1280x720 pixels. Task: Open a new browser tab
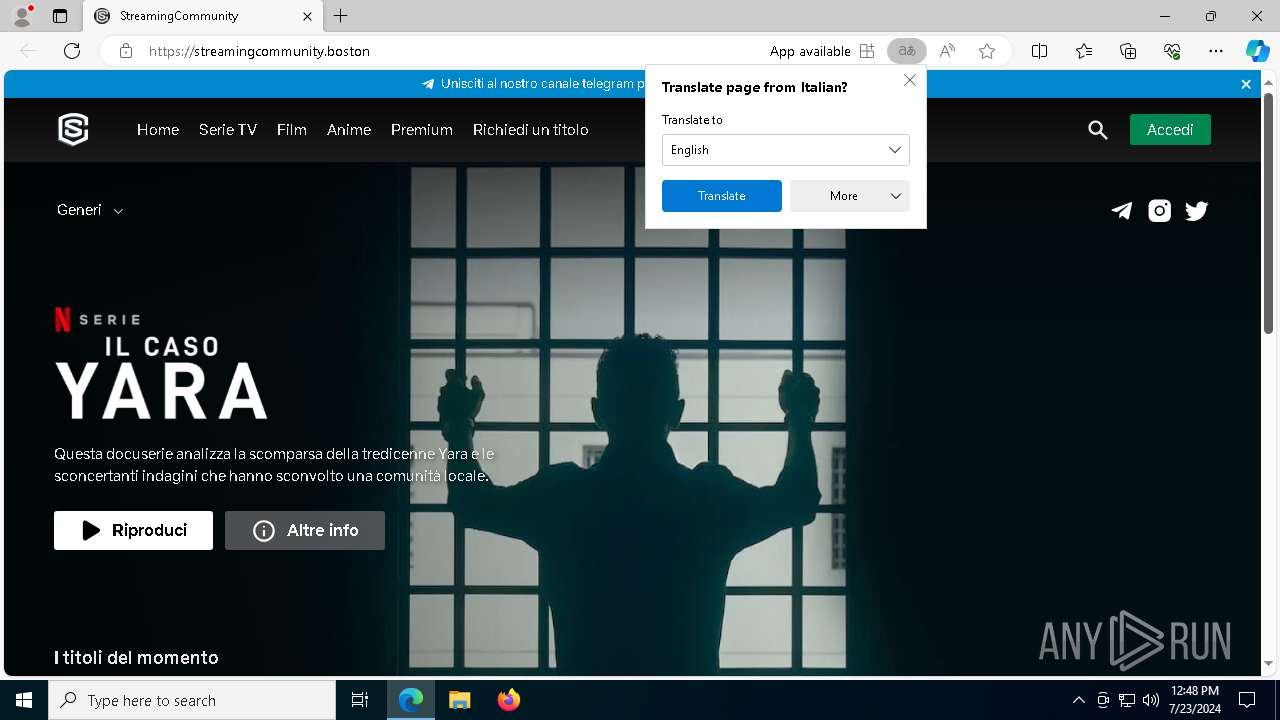pyautogui.click(x=341, y=16)
